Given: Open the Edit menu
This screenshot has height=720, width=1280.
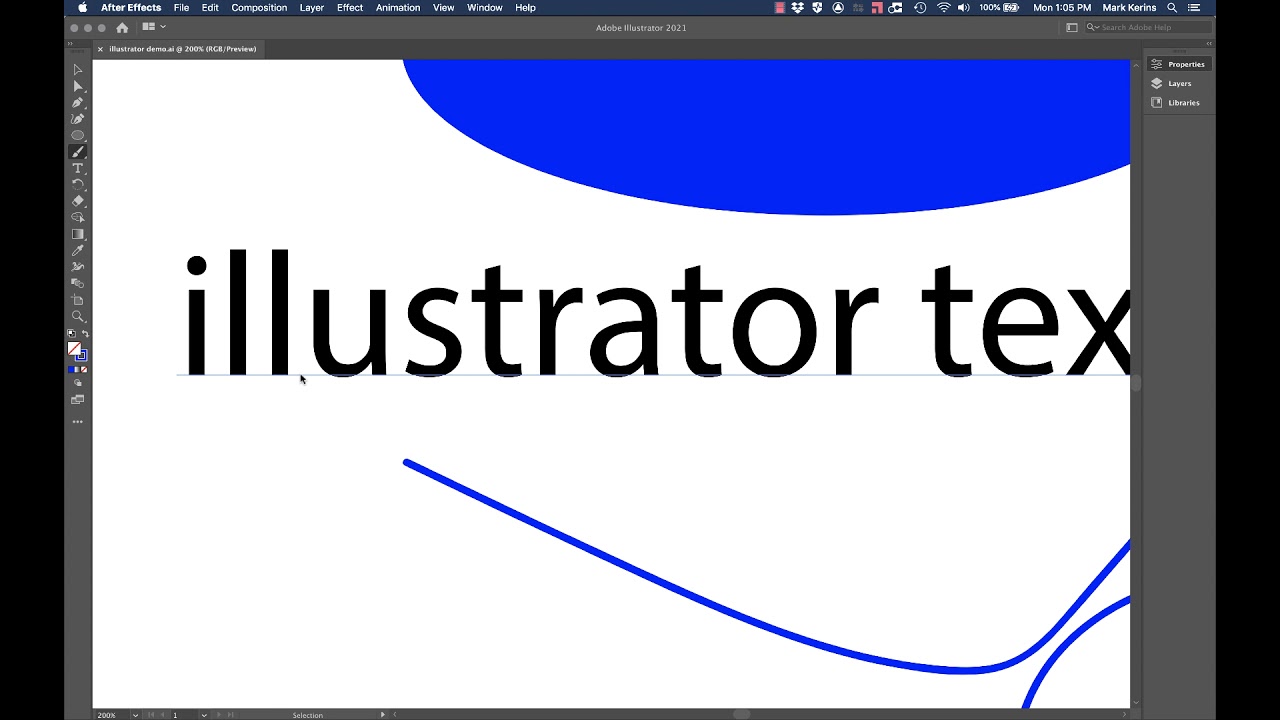Looking at the screenshot, I should (x=210, y=7).
